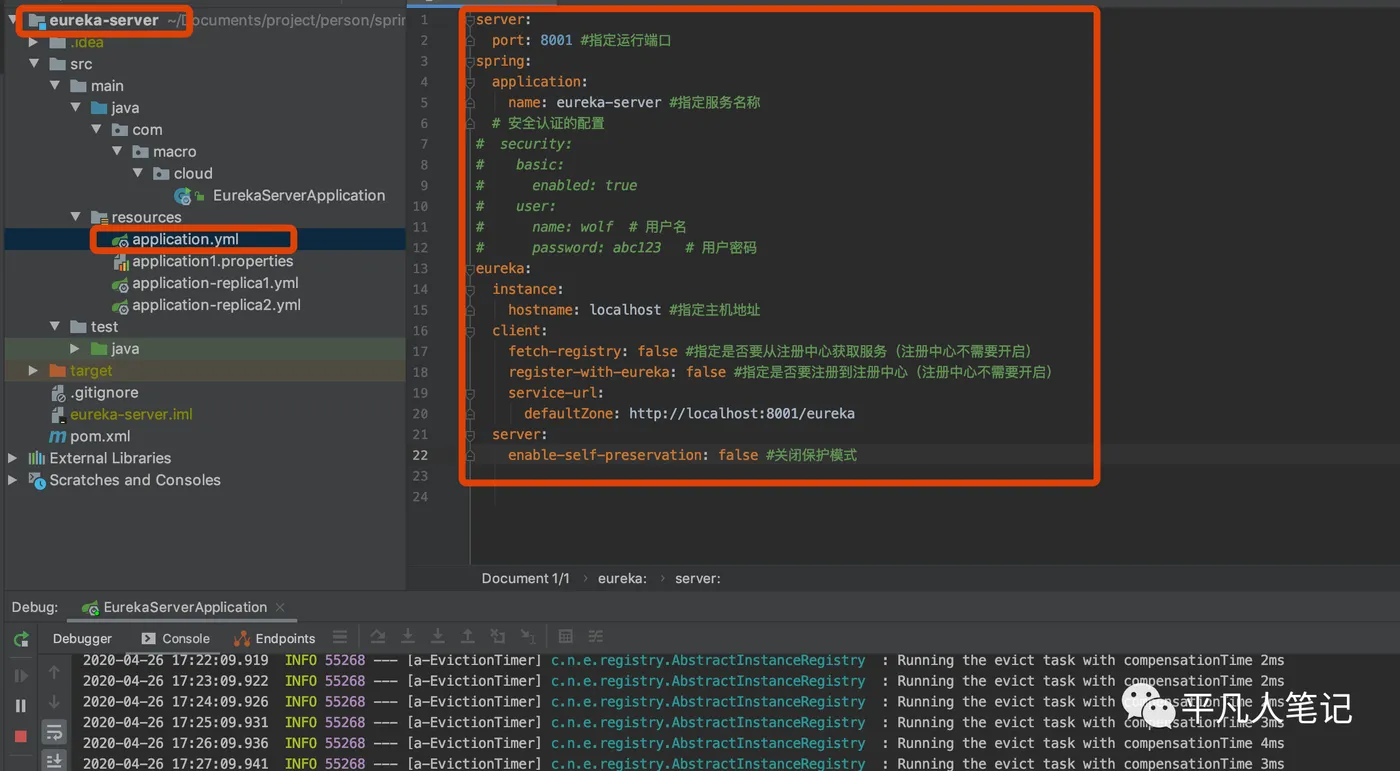Click 'enable-self-preservation: false' line
The image size is (1400, 771).
[633, 455]
